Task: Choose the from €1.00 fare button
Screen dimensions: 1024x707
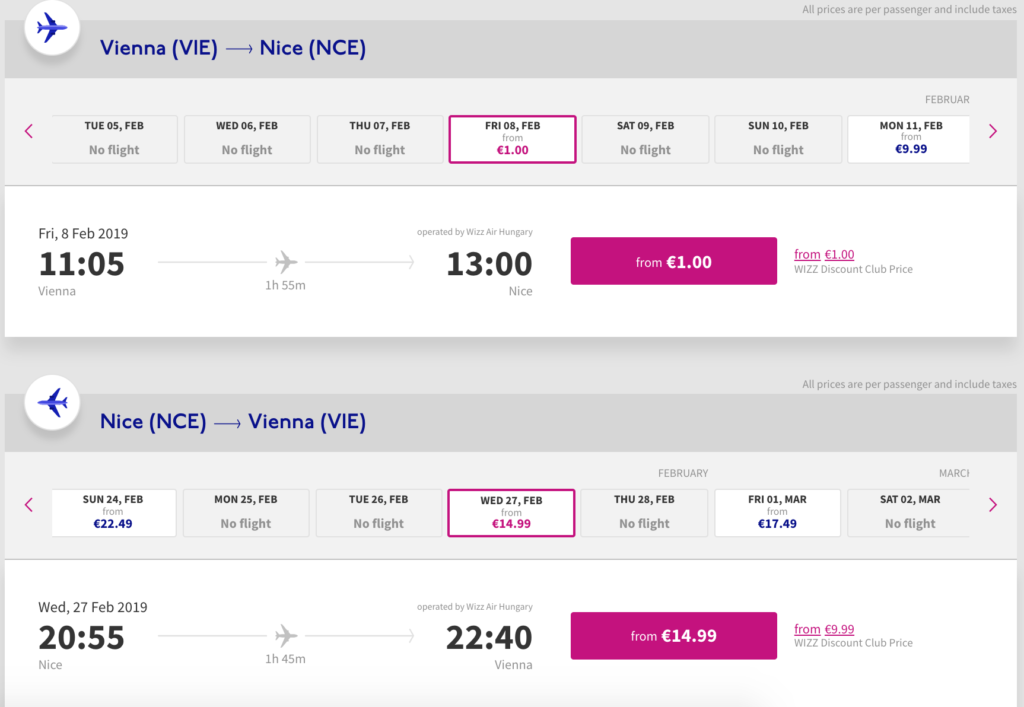Action: pyautogui.click(x=673, y=261)
